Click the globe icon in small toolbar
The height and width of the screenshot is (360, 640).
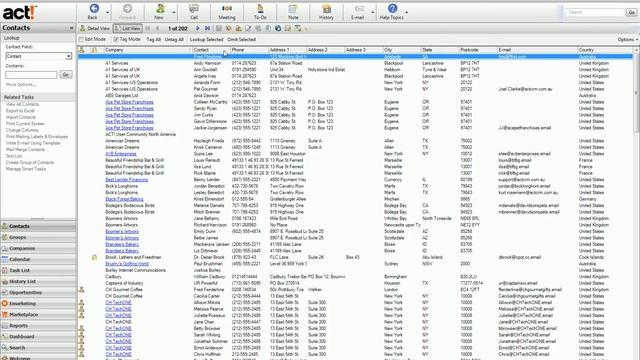point(278,28)
